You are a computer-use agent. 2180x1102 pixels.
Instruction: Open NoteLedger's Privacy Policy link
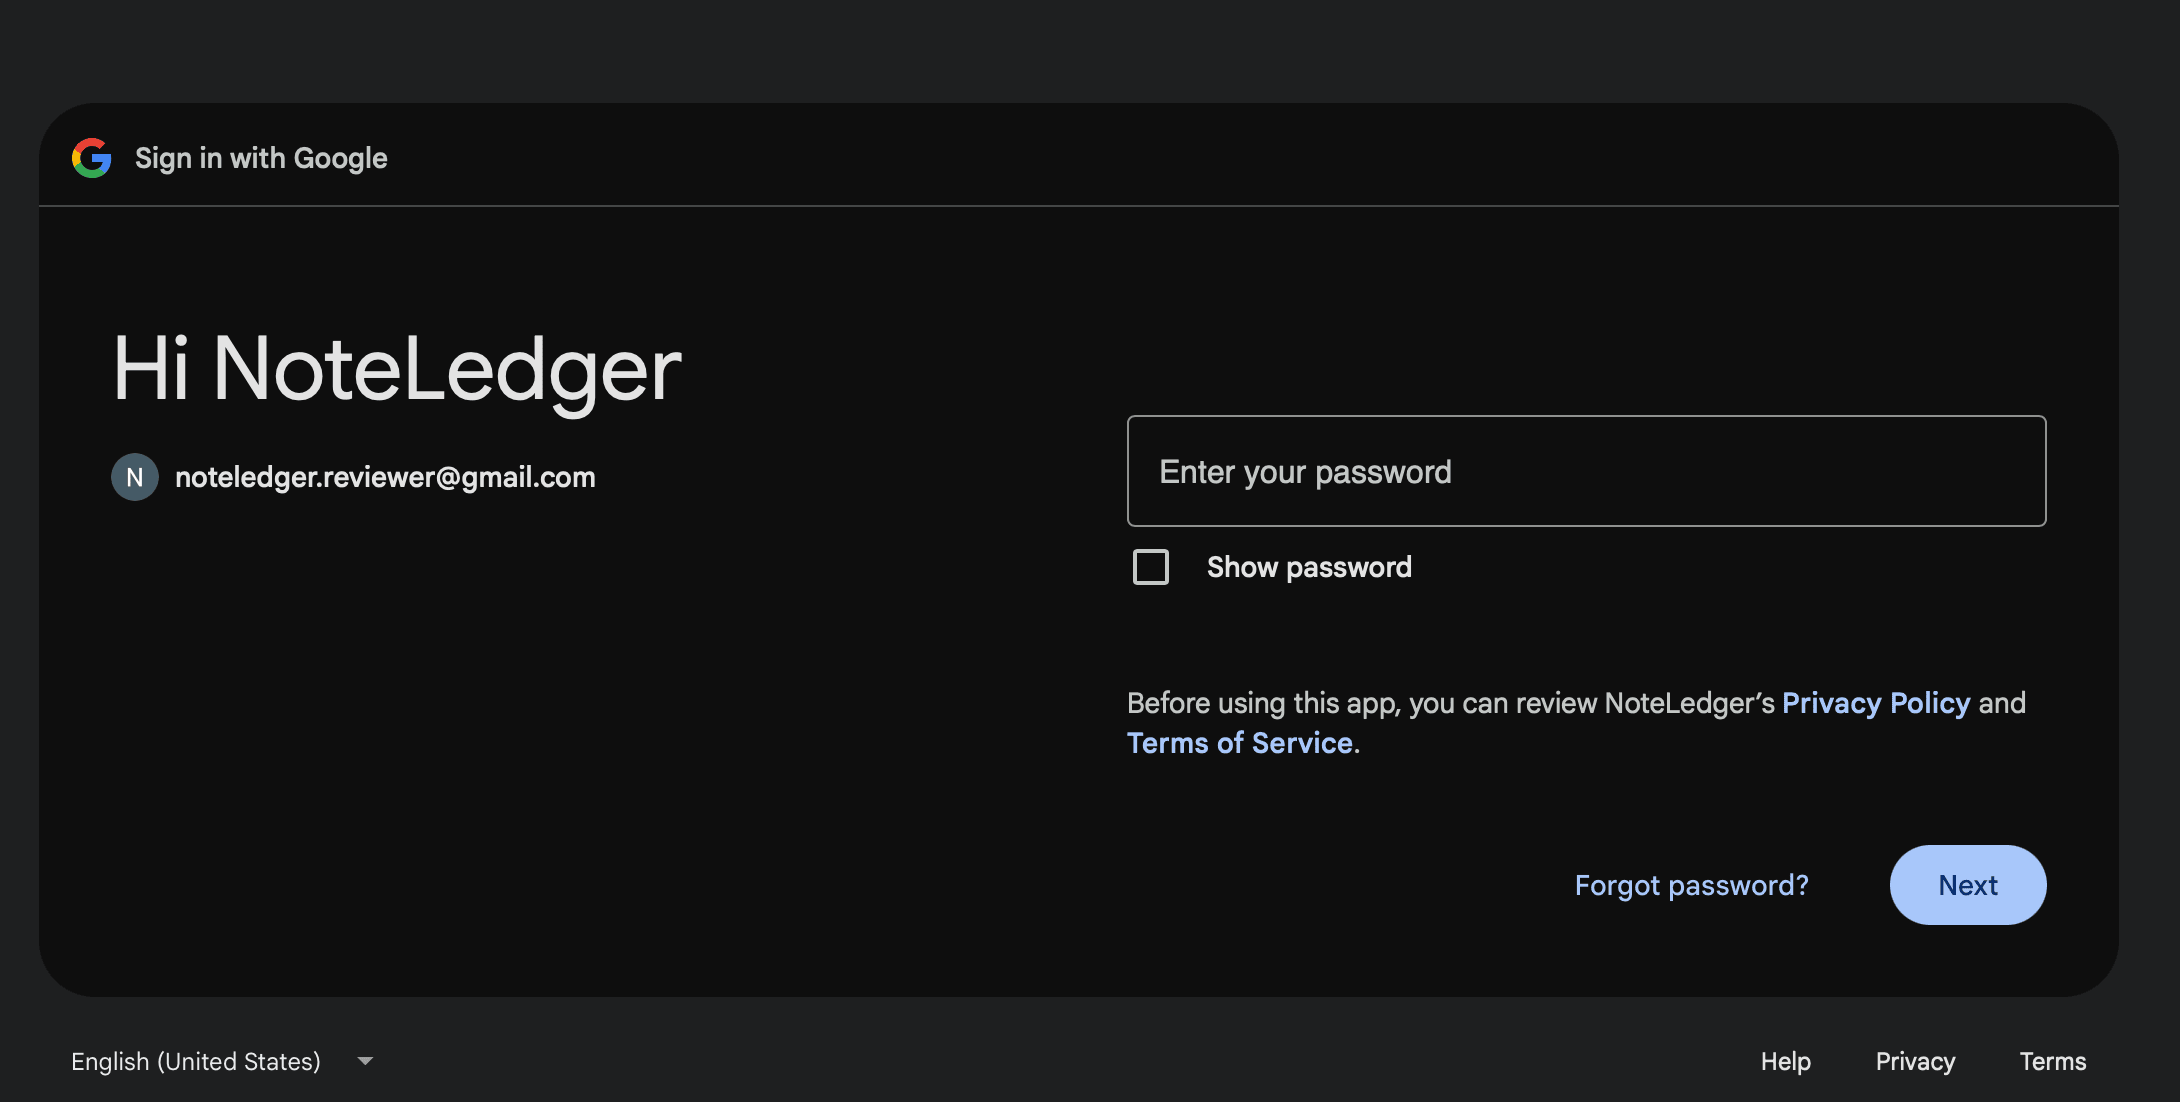(x=1876, y=703)
